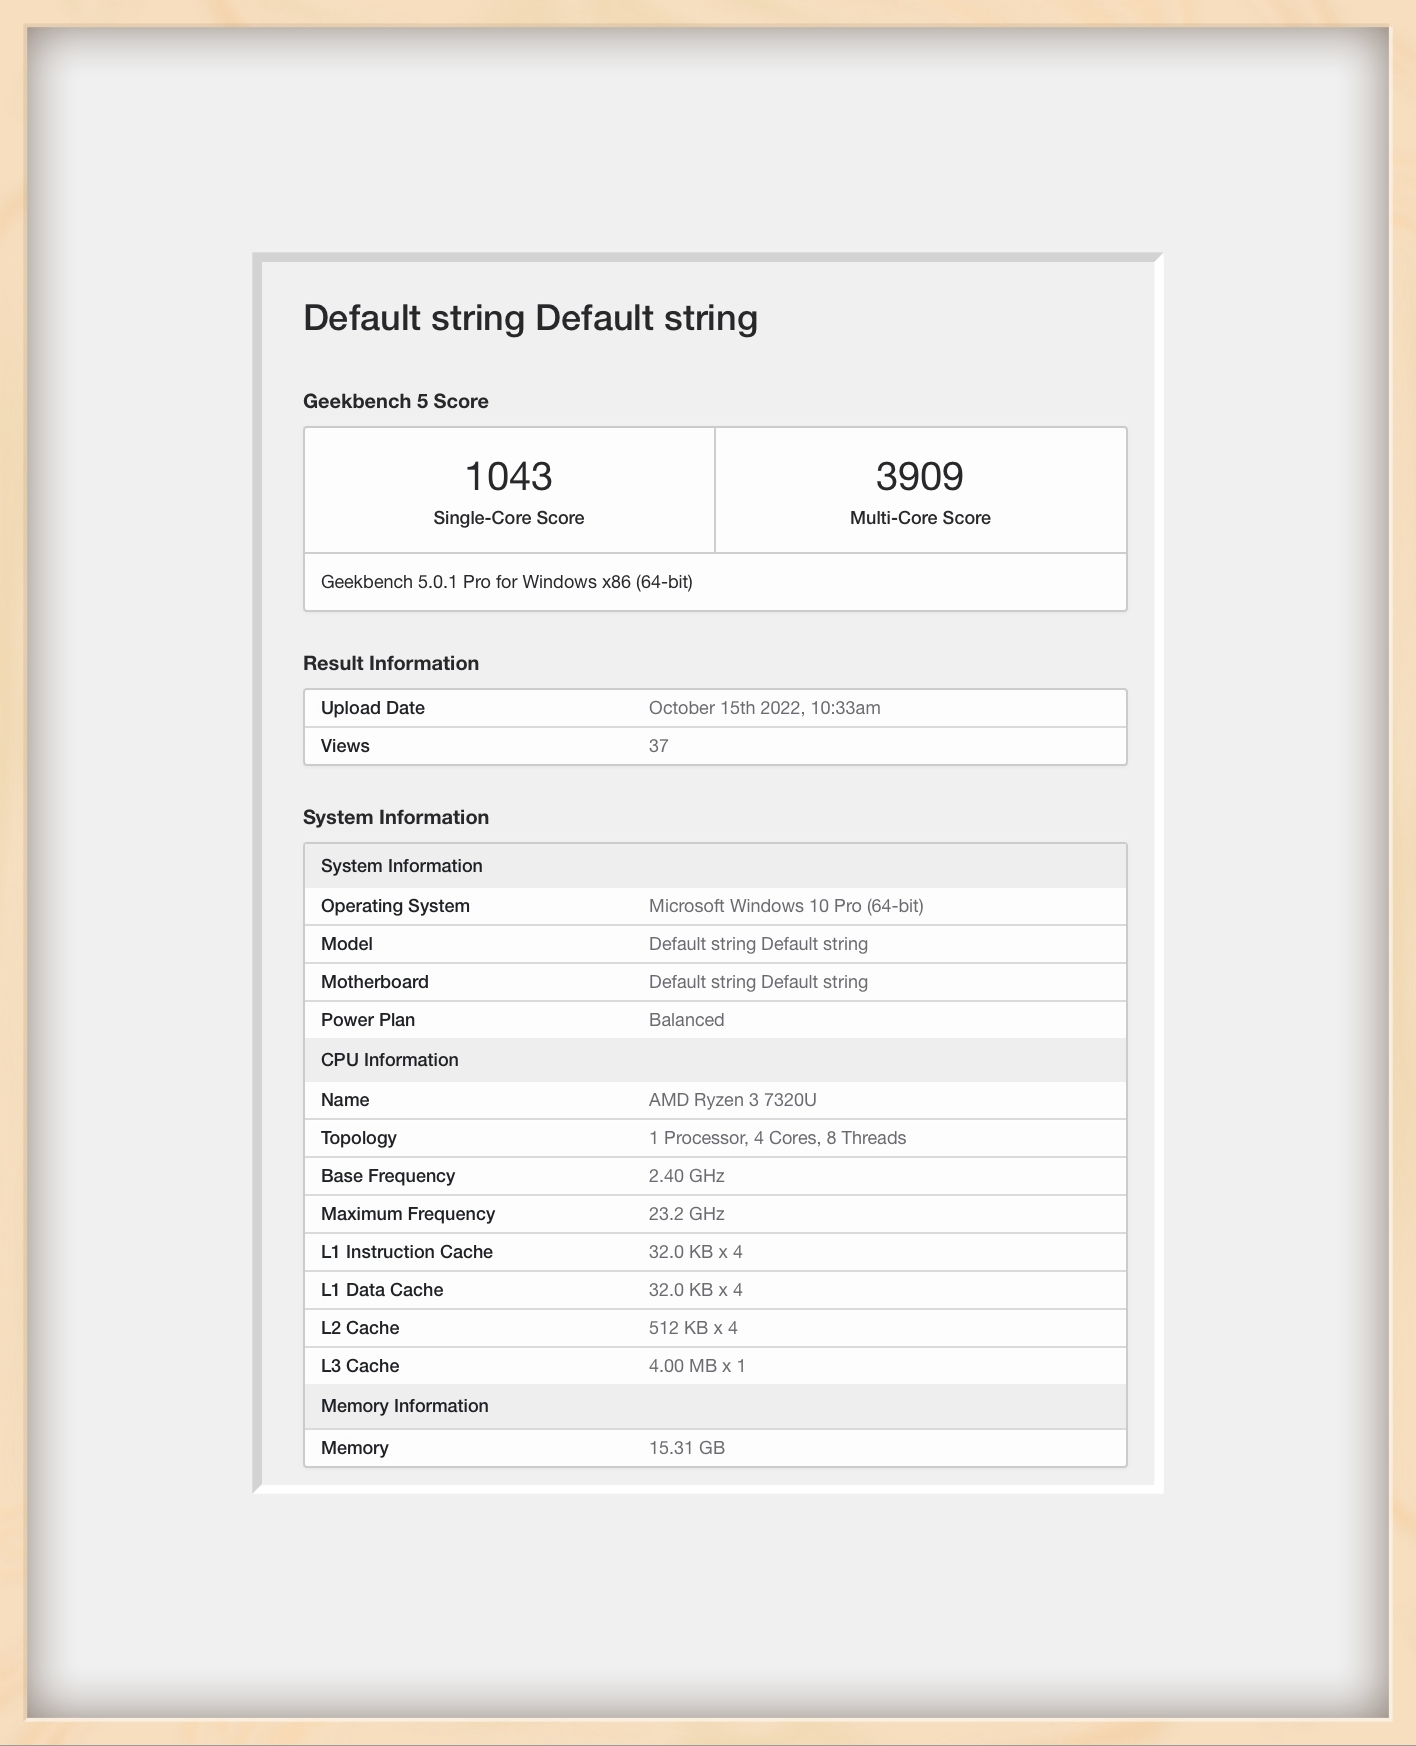Click the Maximum Frequency value 23.2 GHz
Viewport: 1416px width, 1746px height.
686,1214
